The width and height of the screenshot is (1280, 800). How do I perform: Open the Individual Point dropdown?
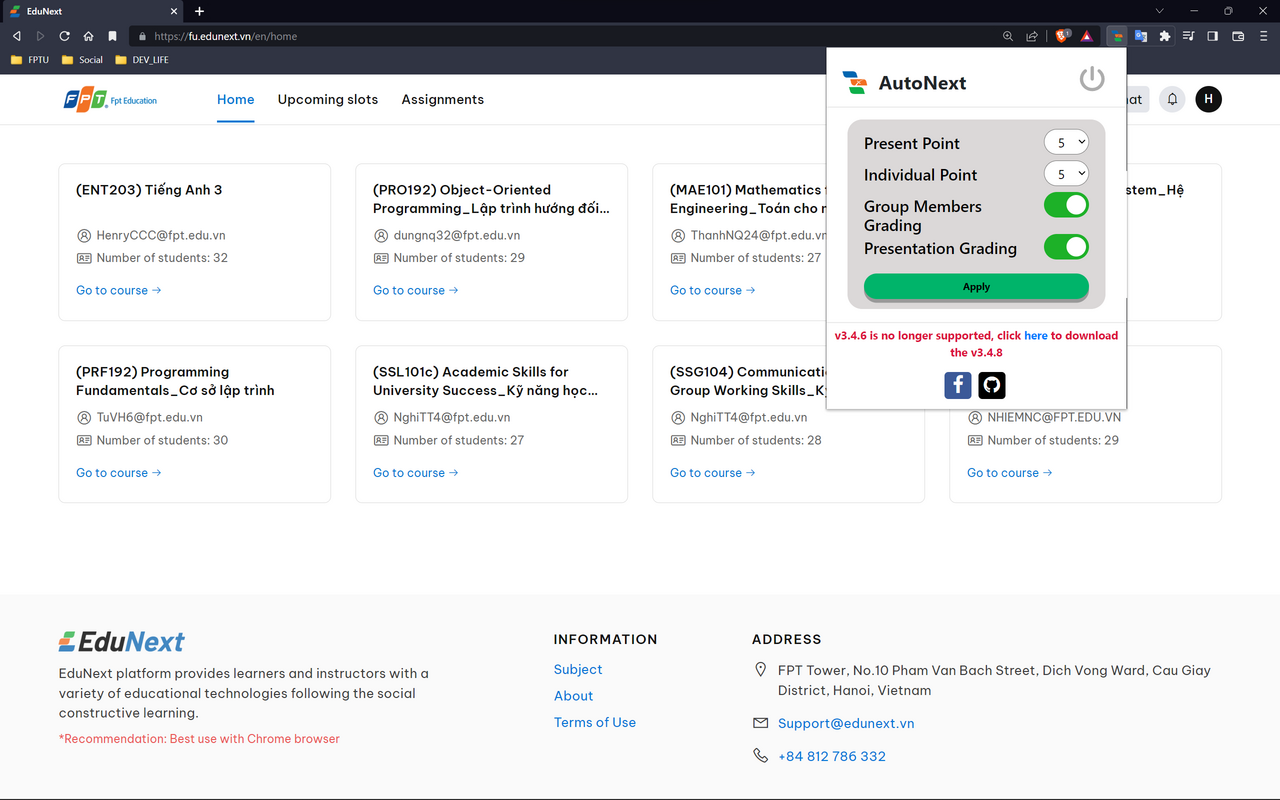pyautogui.click(x=1066, y=174)
